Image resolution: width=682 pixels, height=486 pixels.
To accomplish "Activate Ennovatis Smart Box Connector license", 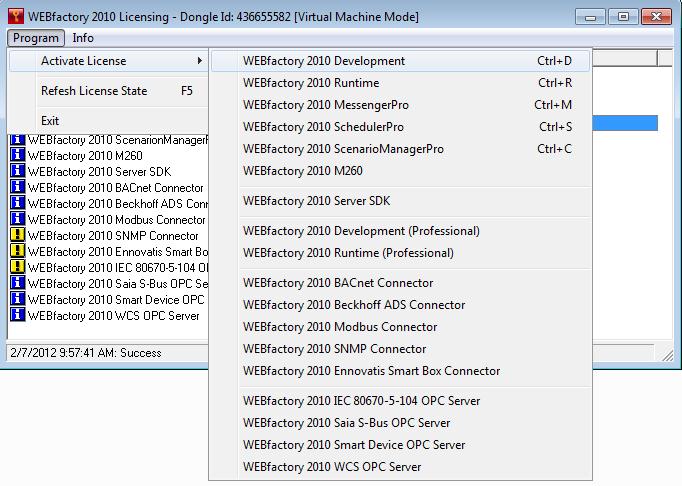I will pos(400,371).
